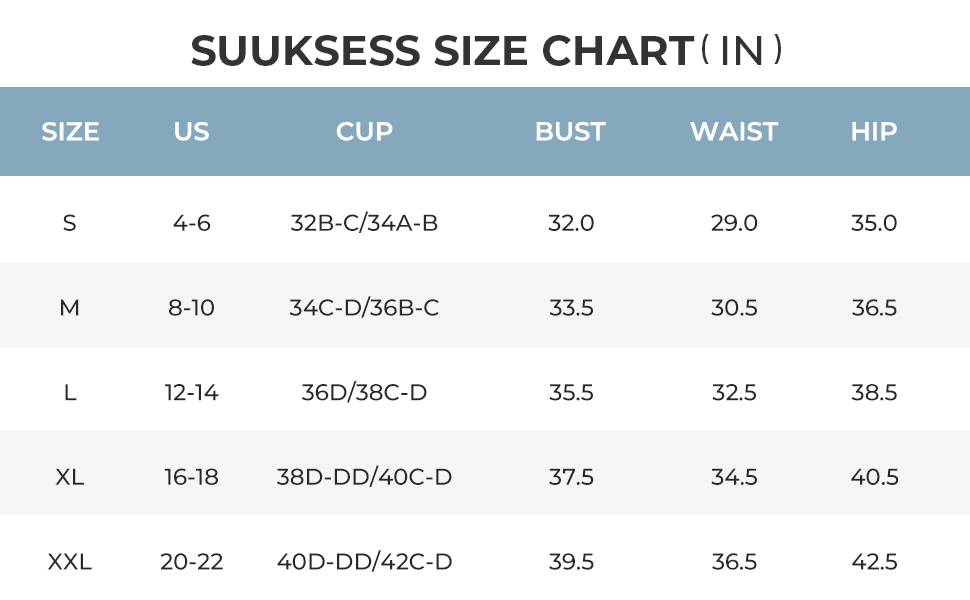The width and height of the screenshot is (970, 600).
Task: Click the WAIST column header
Action: [x=734, y=132]
